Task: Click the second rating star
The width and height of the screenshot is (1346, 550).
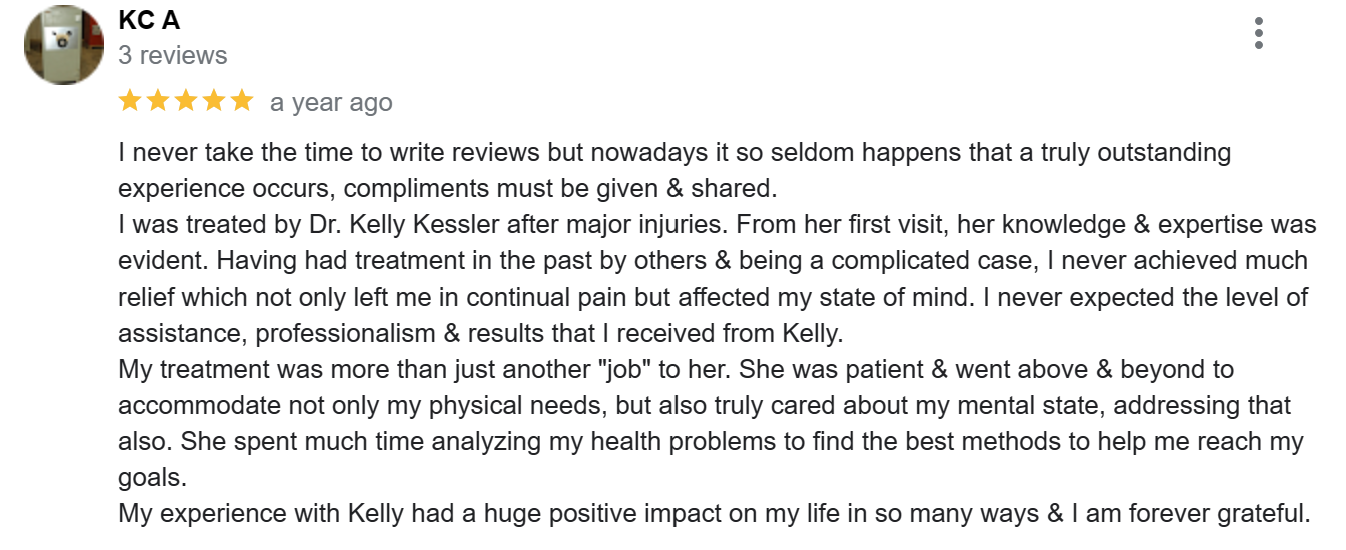Action: point(158,101)
